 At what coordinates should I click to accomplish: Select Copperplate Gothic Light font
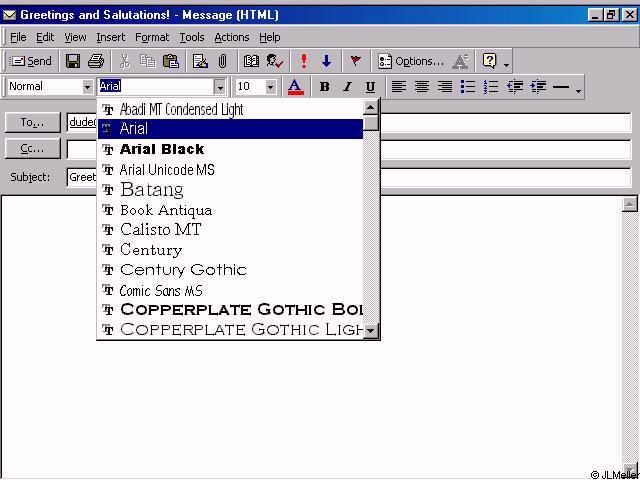pyautogui.click(x=230, y=329)
